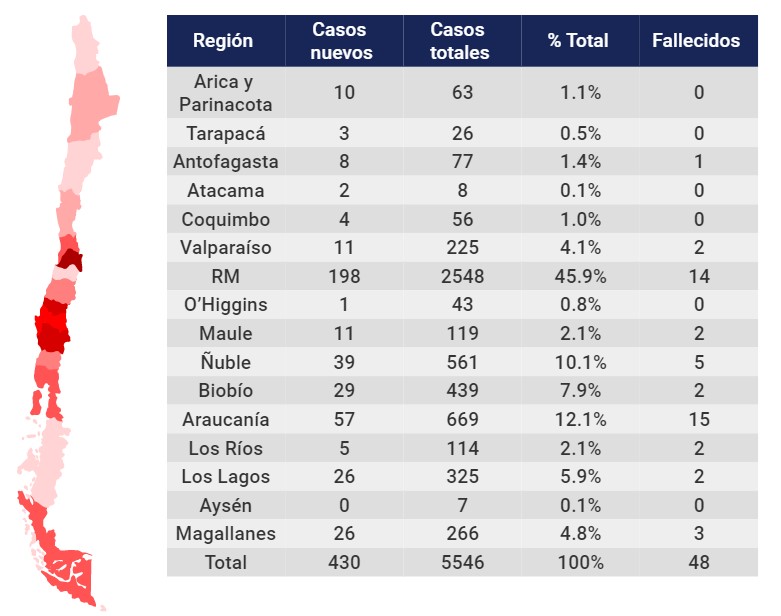The width and height of the screenshot is (781, 616).
Task: Click the Araucanía region label
Action: 226,419
